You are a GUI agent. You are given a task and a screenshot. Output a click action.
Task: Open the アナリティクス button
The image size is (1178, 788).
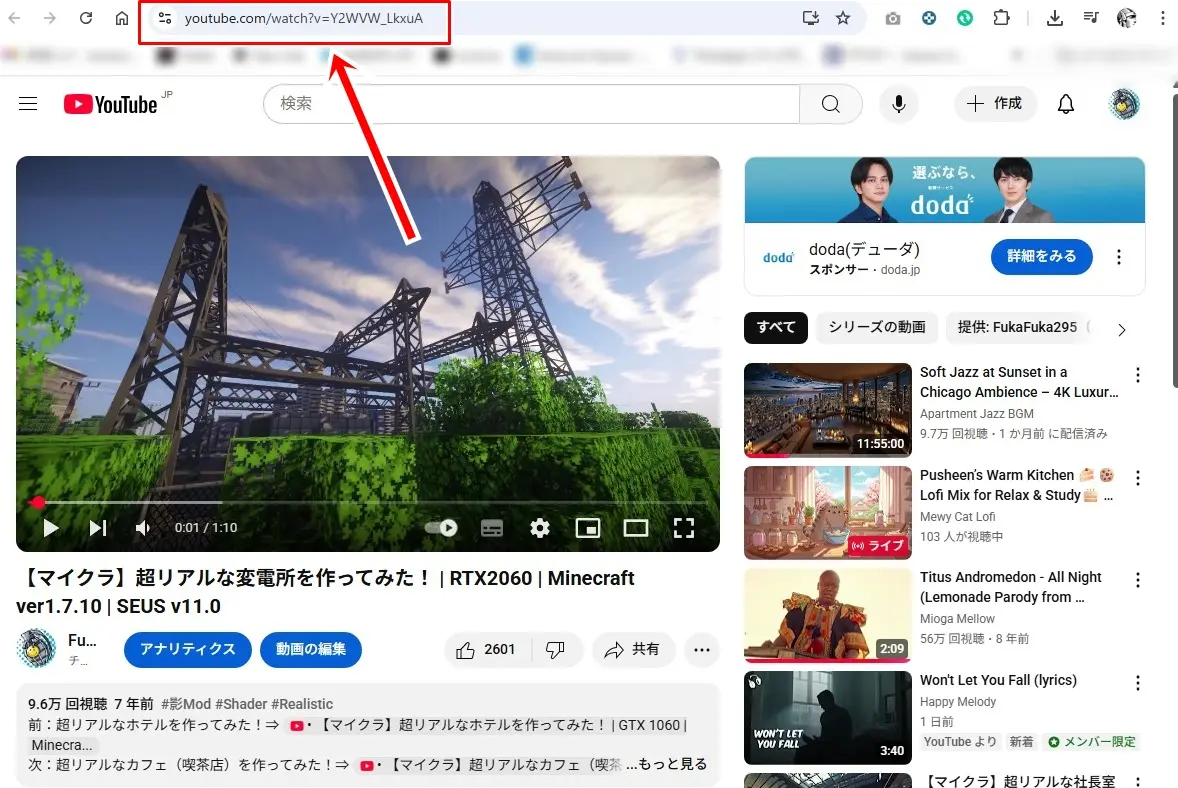[188, 649]
